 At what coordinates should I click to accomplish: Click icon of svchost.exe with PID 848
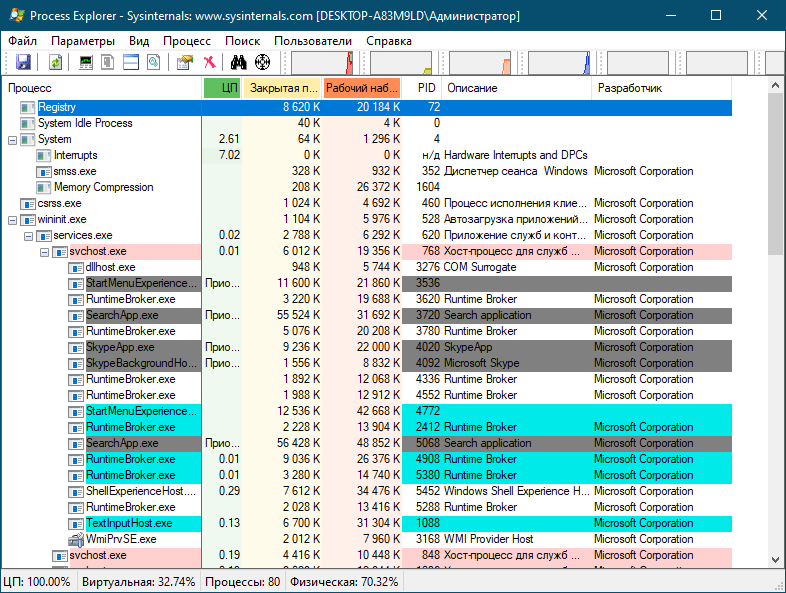point(60,555)
